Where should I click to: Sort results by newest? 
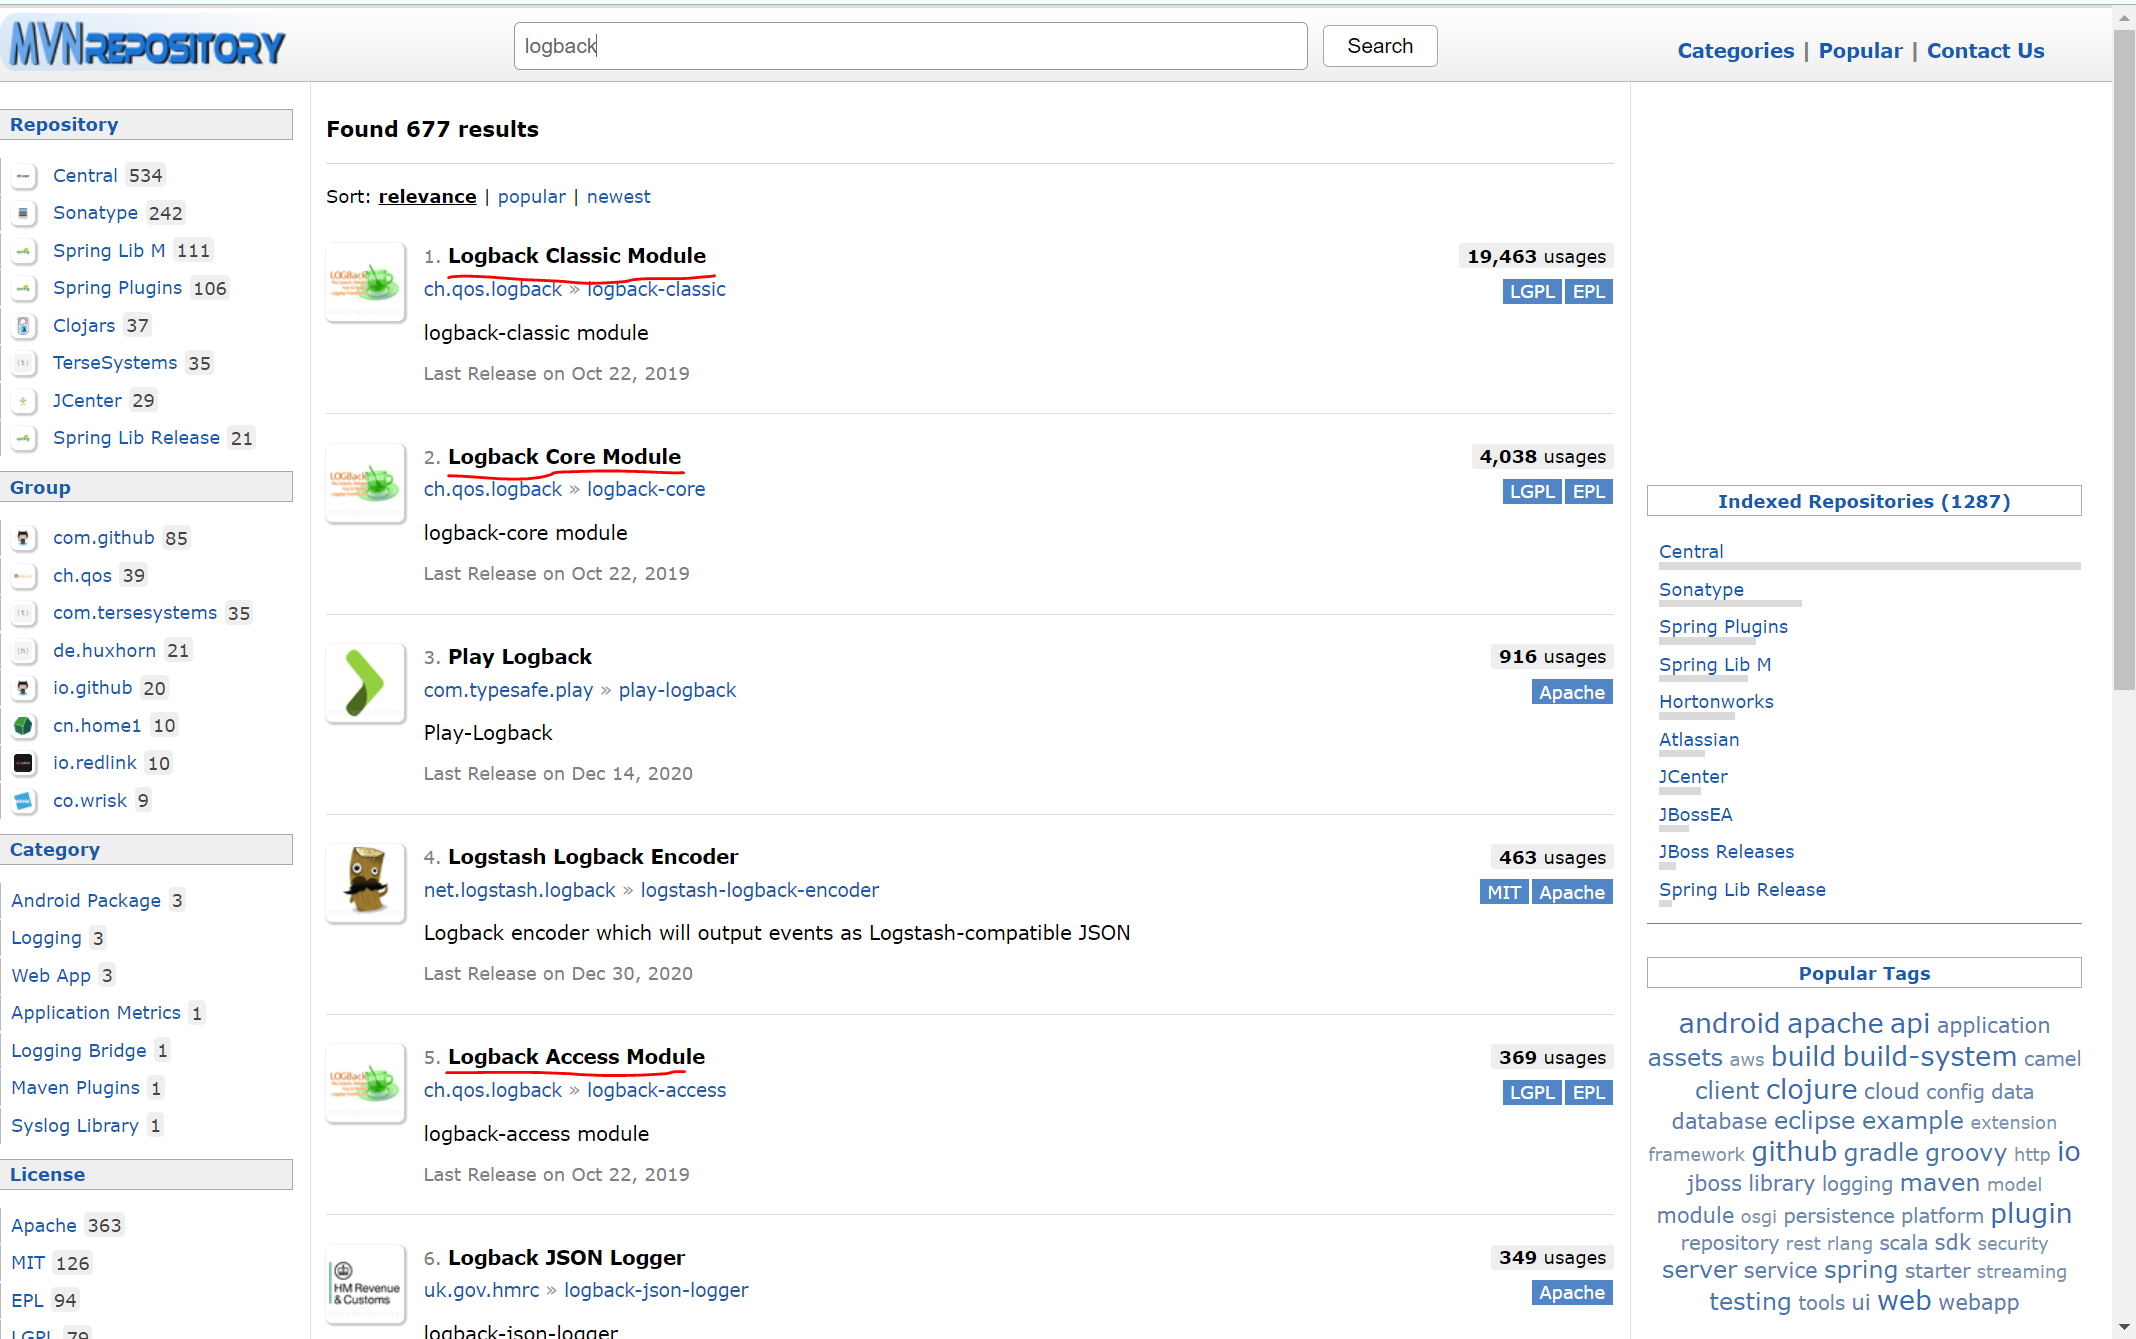pyautogui.click(x=618, y=197)
